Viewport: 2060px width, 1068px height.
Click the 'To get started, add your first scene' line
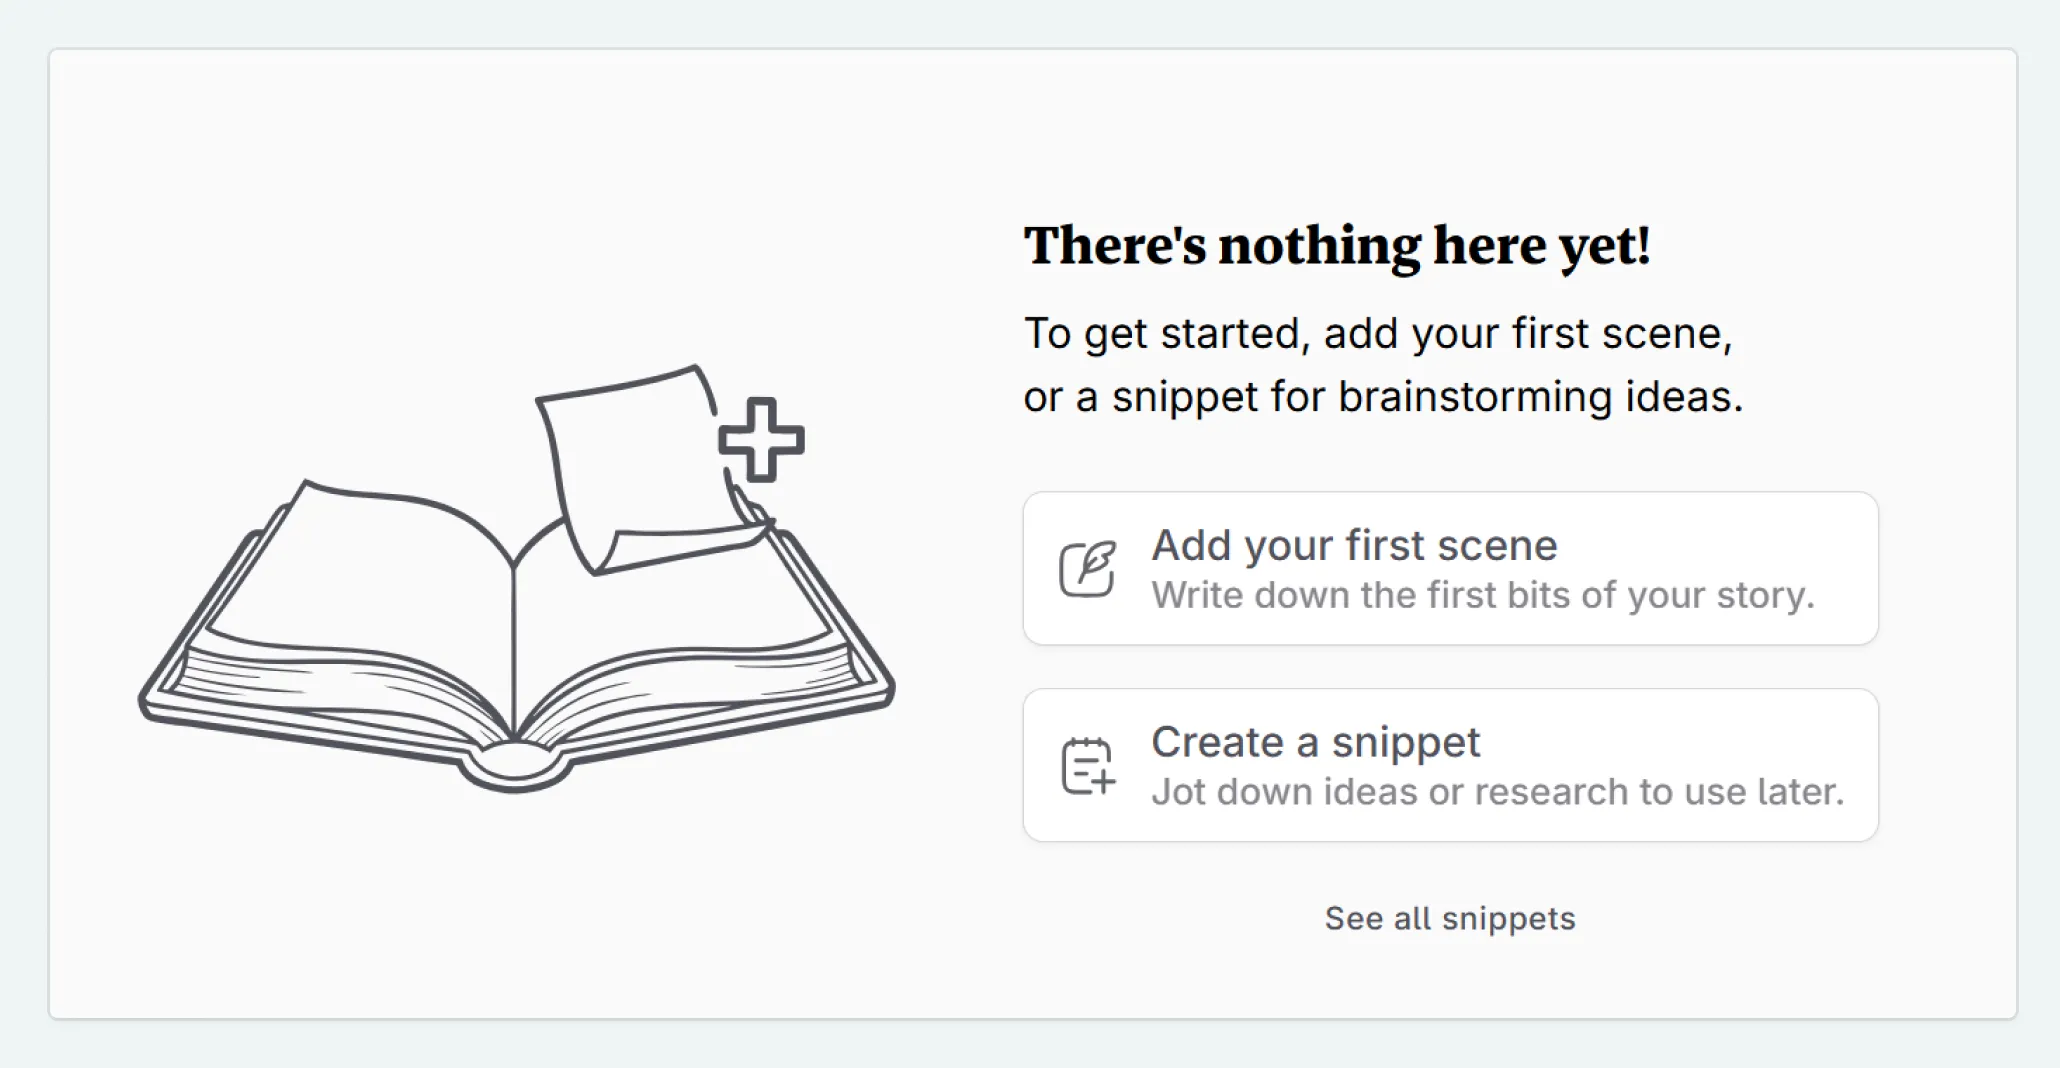tap(1377, 334)
